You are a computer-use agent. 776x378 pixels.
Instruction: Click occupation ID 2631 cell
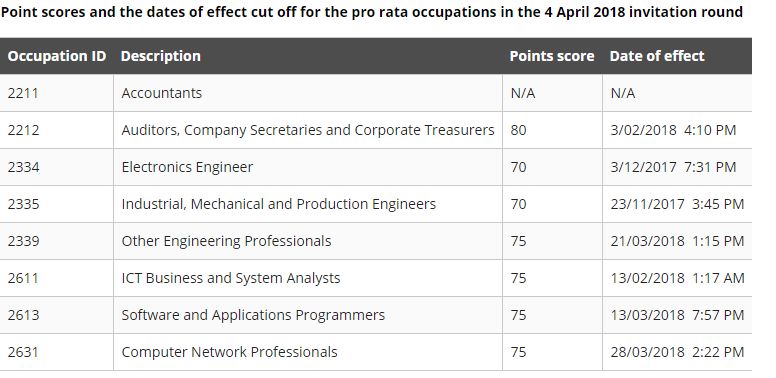(56, 352)
